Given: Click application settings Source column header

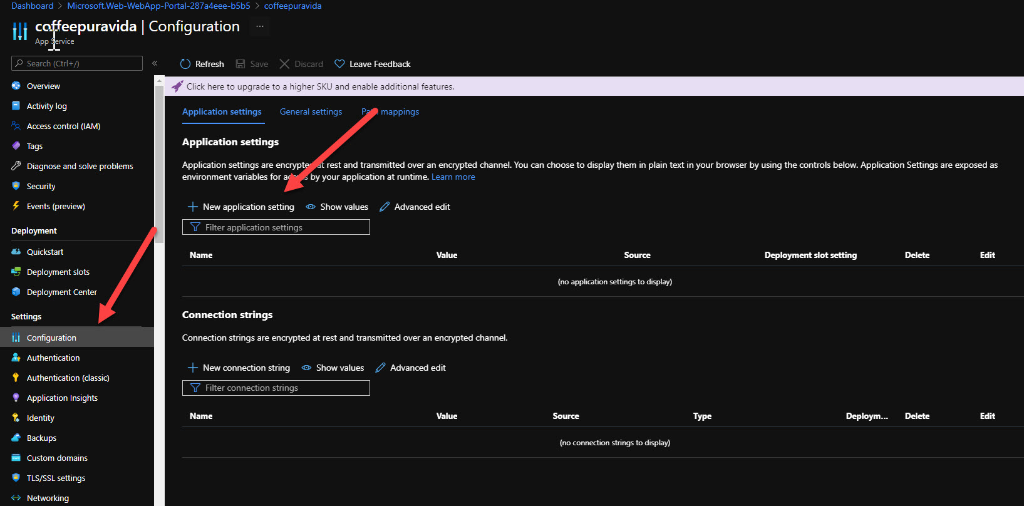Looking at the screenshot, I should (x=637, y=255).
